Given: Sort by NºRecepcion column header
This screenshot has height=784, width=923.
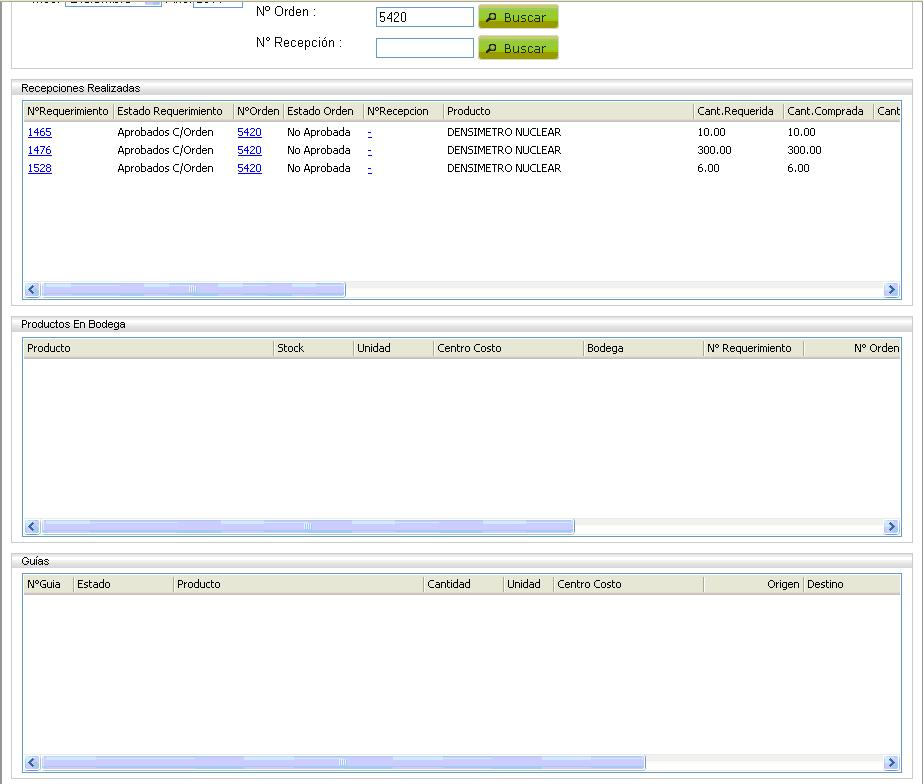Looking at the screenshot, I should (x=403, y=111).
